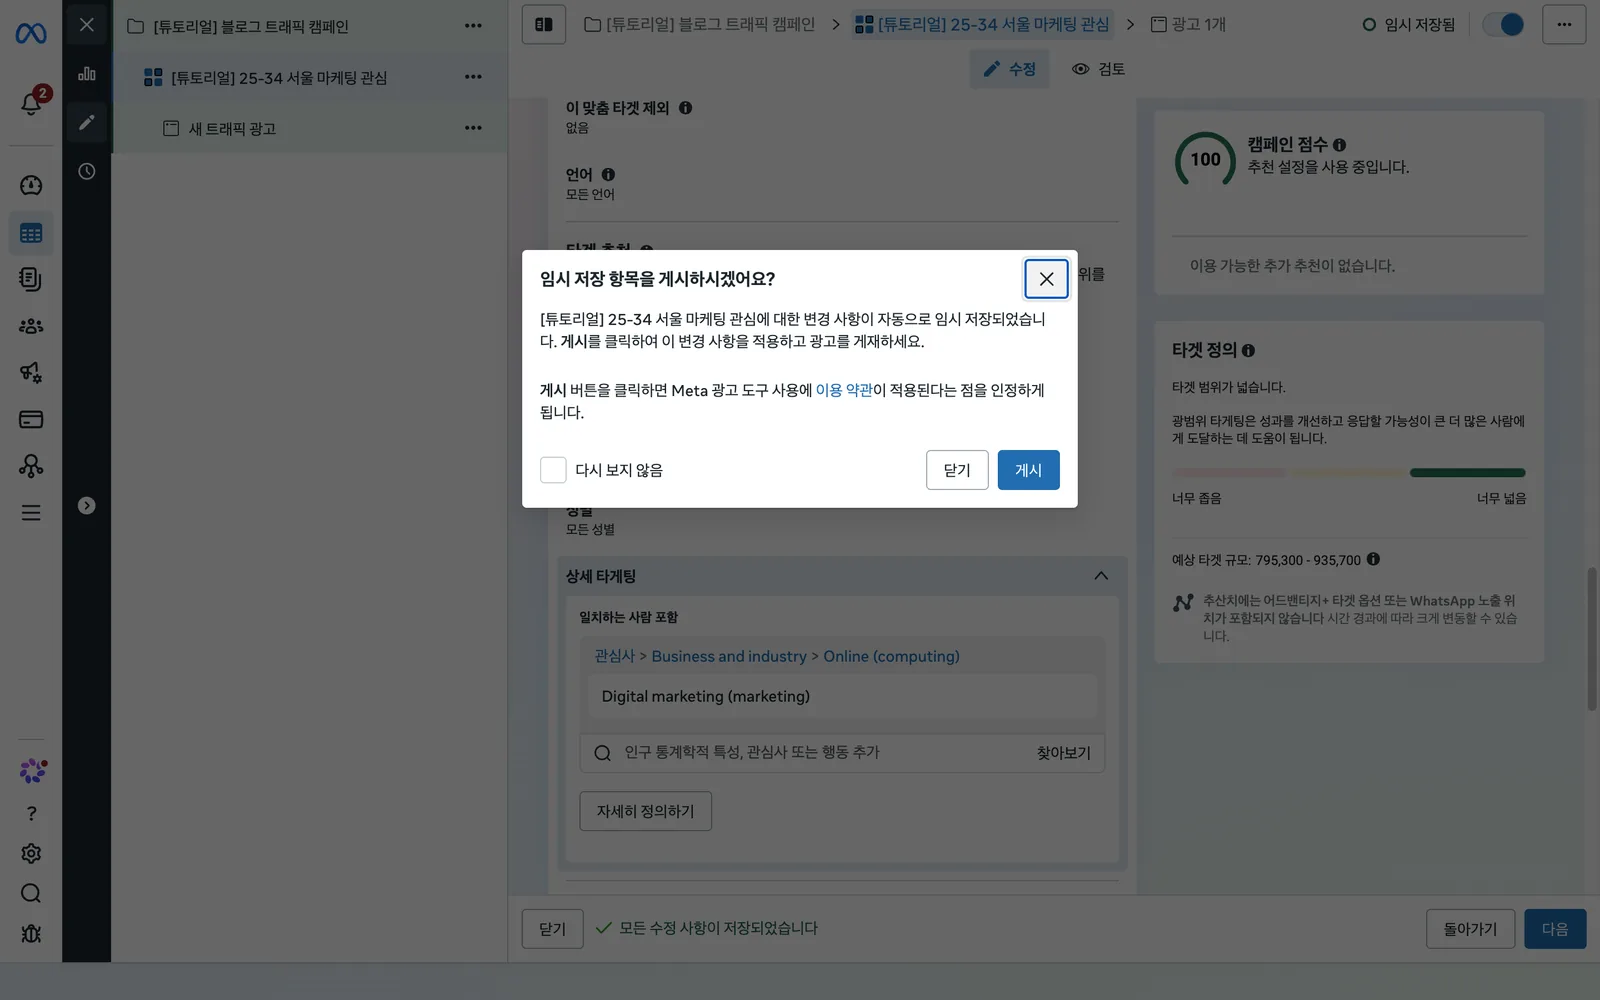
Task: Open more options for 새 트래픽 광고
Action: [x=473, y=128]
